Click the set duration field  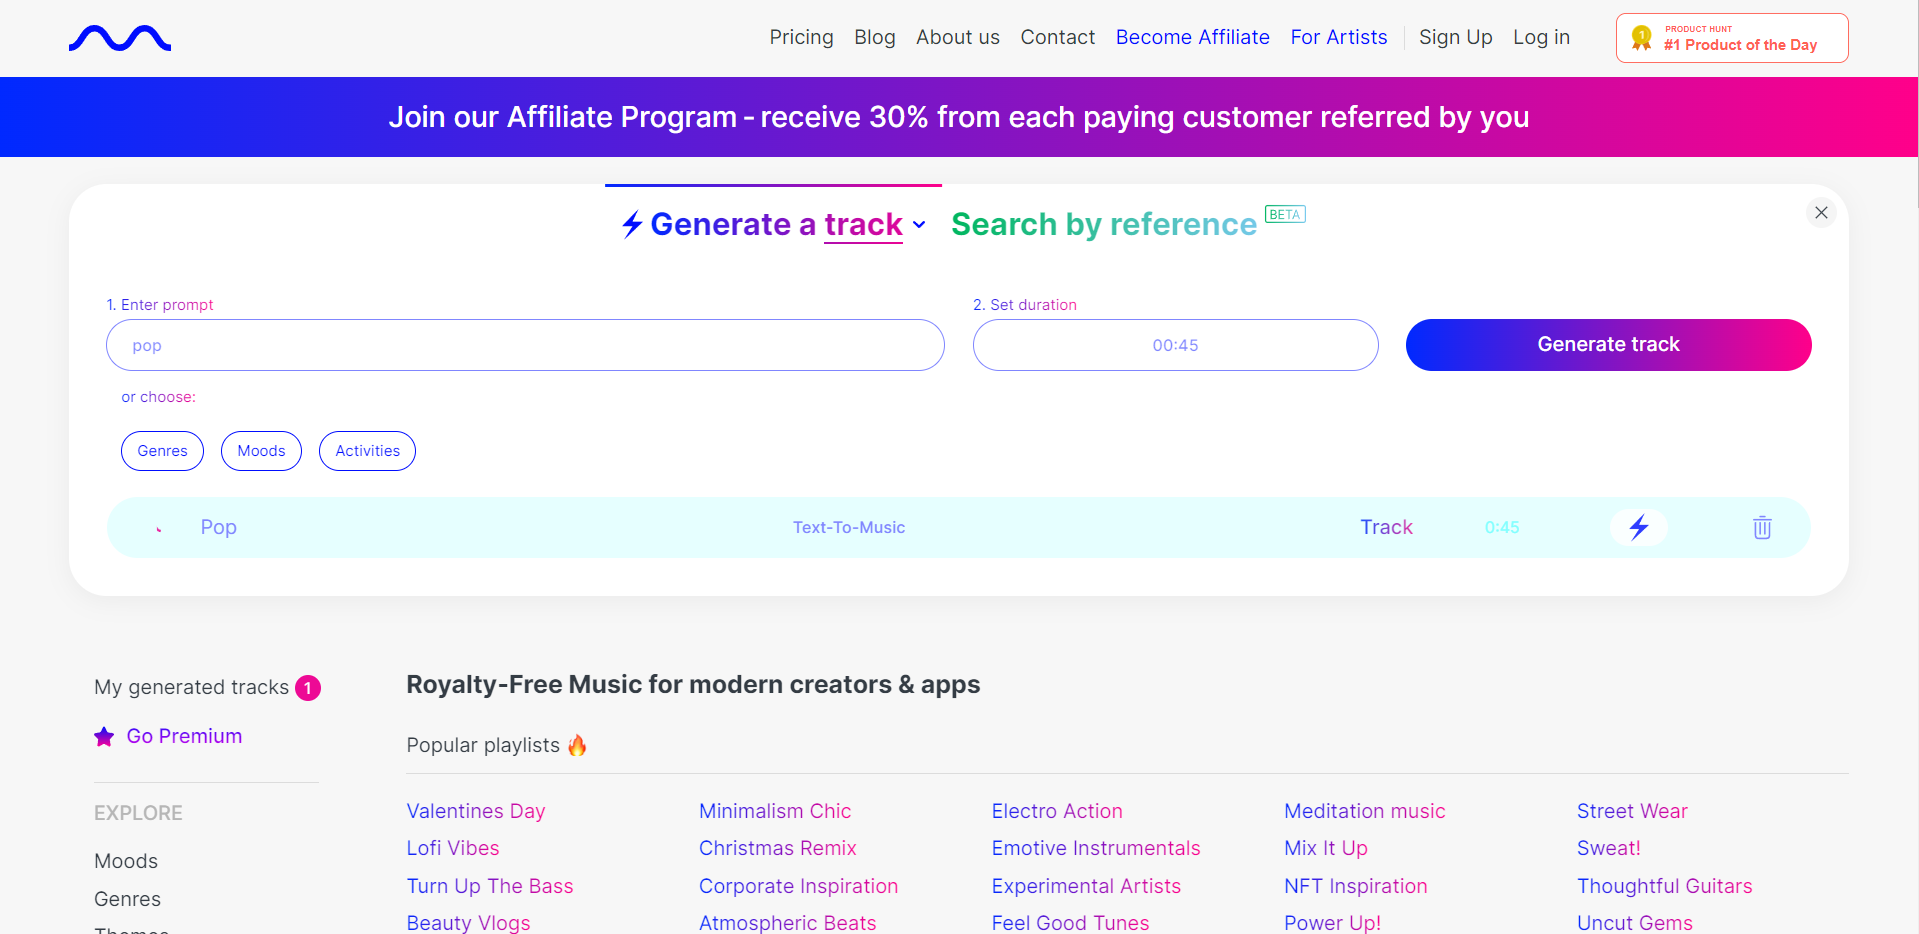coord(1175,345)
